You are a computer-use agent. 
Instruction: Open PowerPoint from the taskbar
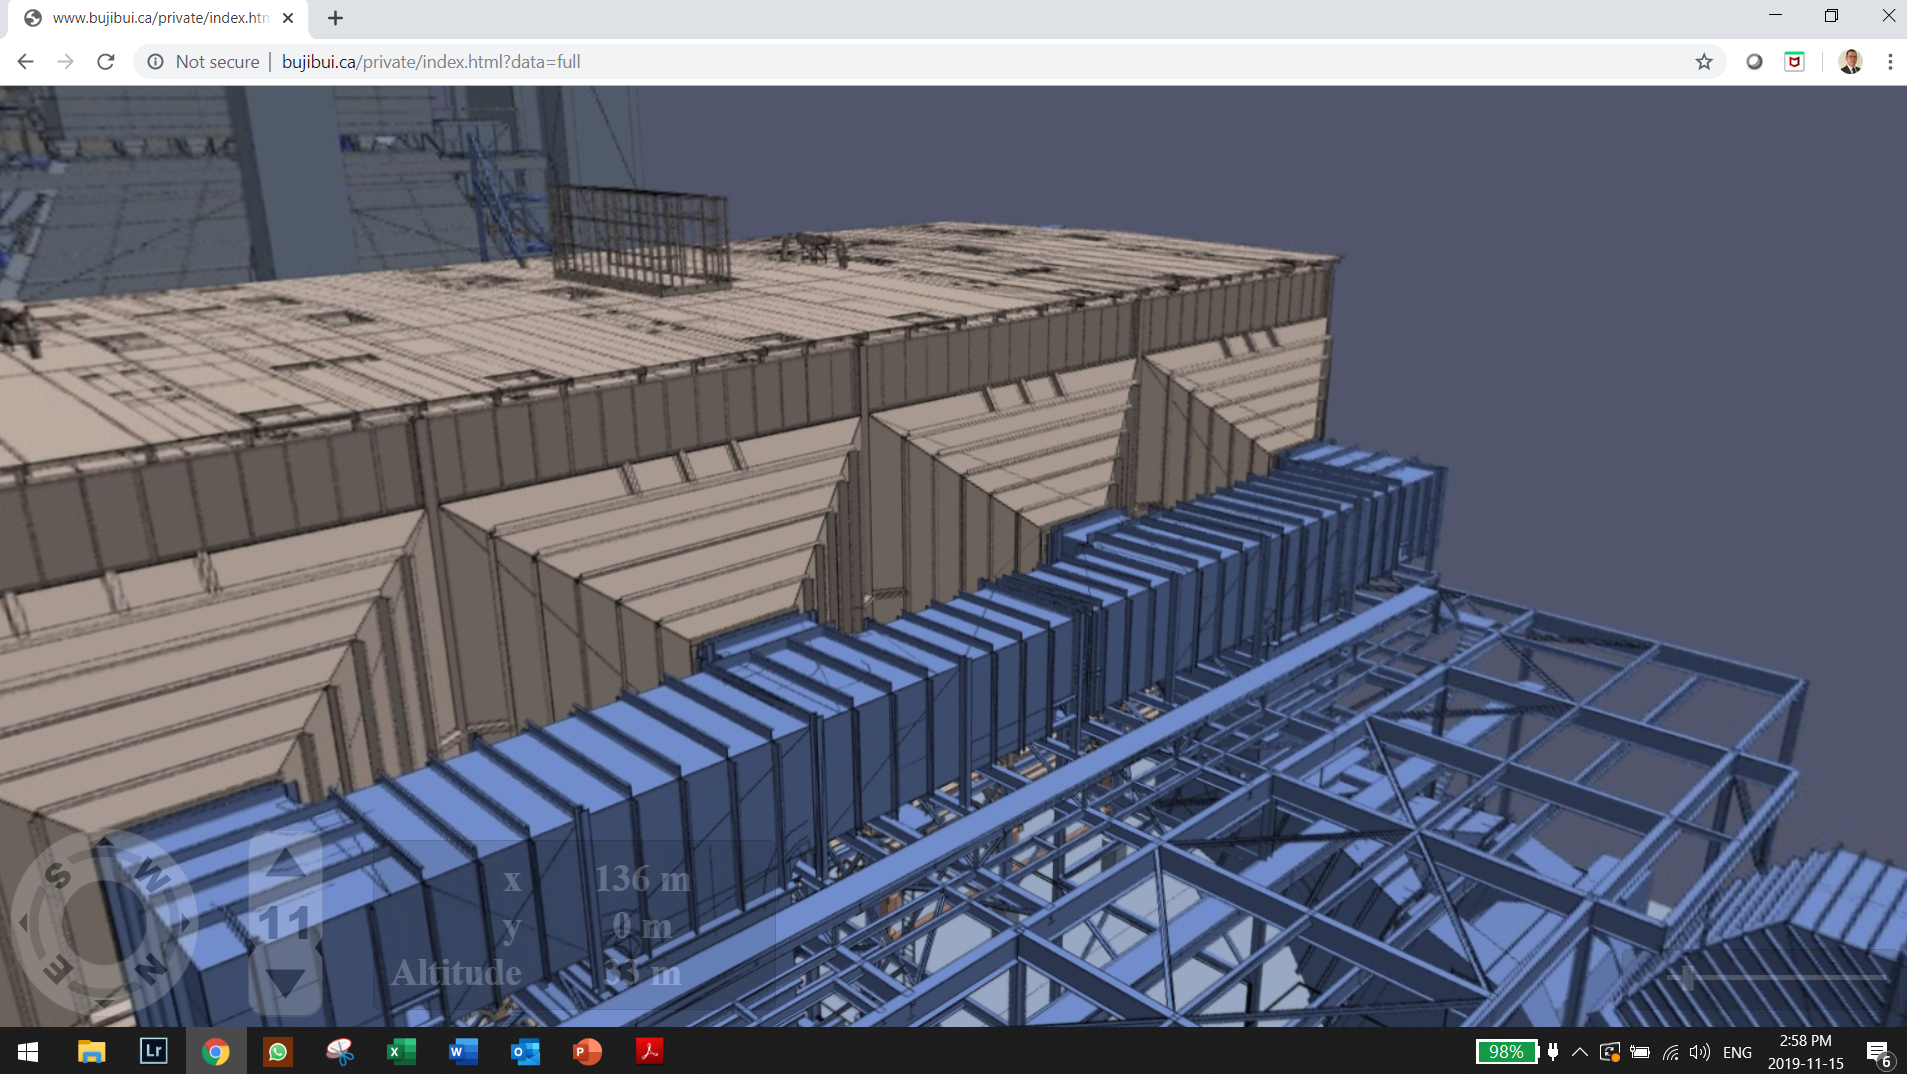click(x=587, y=1051)
